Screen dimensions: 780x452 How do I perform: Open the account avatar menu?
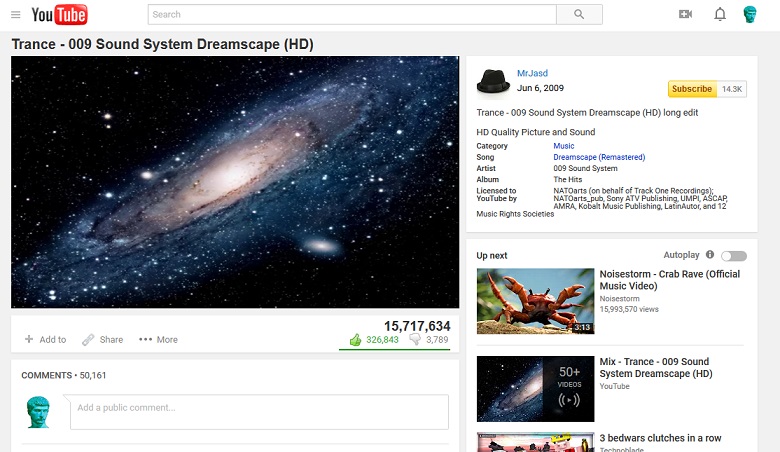coord(750,14)
